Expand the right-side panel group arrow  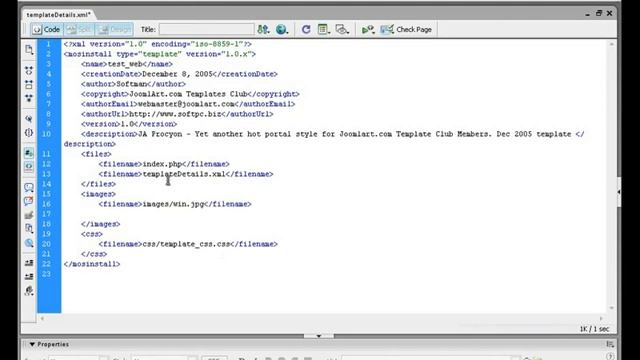(x=619, y=192)
